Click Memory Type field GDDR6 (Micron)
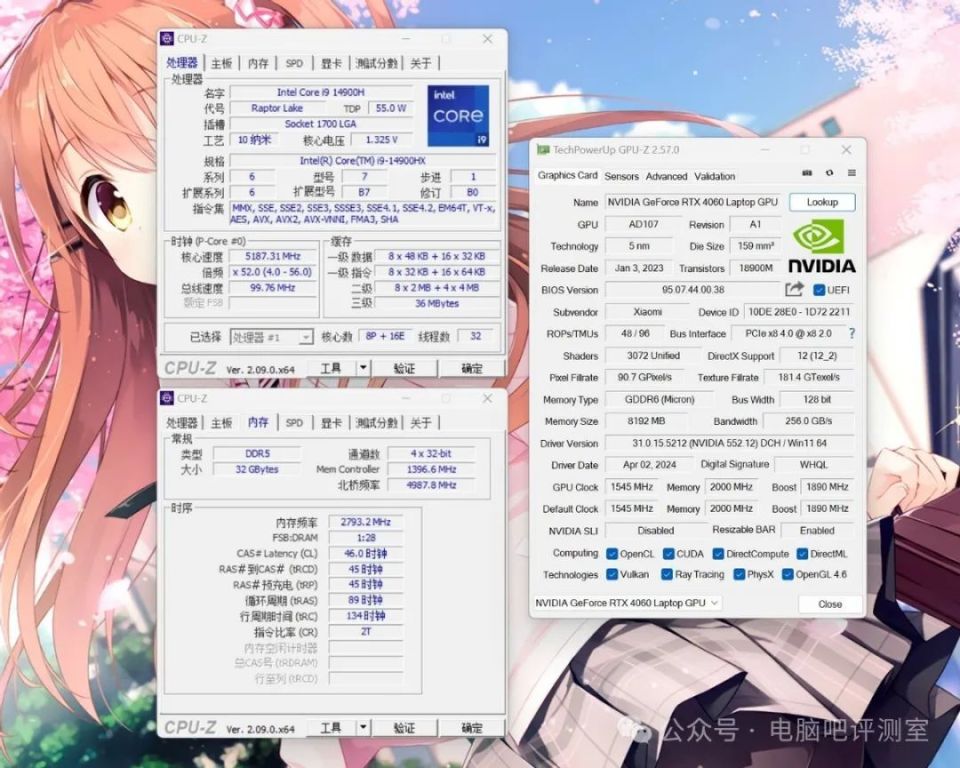The height and width of the screenshot is (768, 960). pyautogui.click(x=659, y=399)
